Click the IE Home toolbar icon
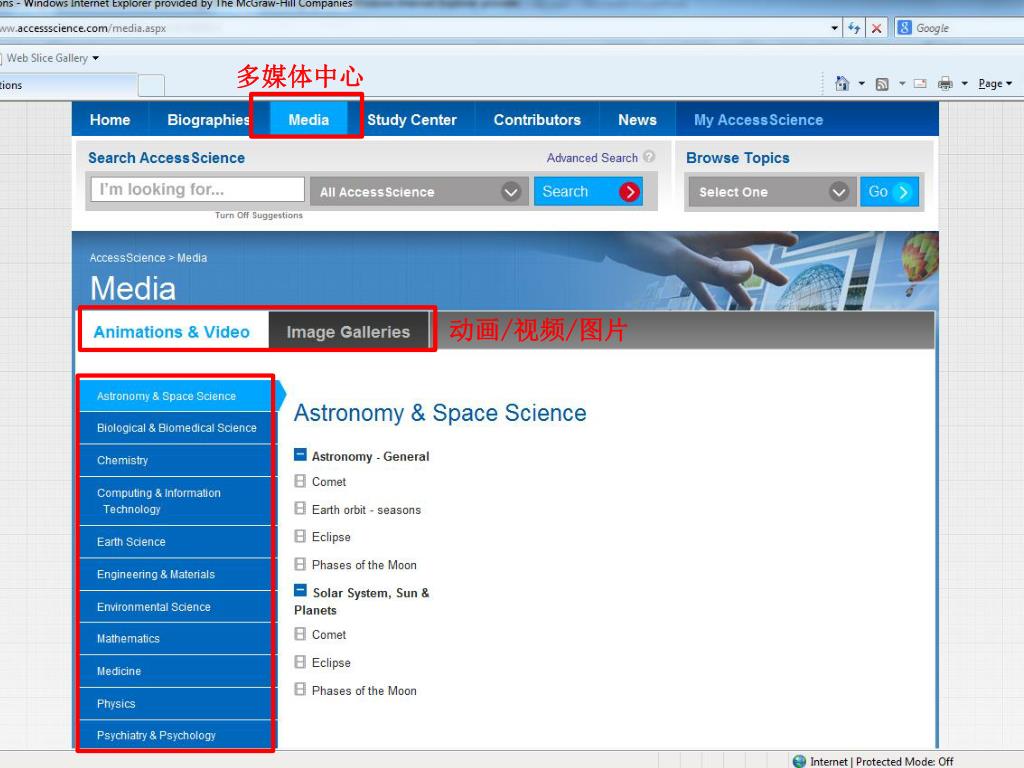The width and height of the screenshot is (1024, 768). (x=842, y=84)
